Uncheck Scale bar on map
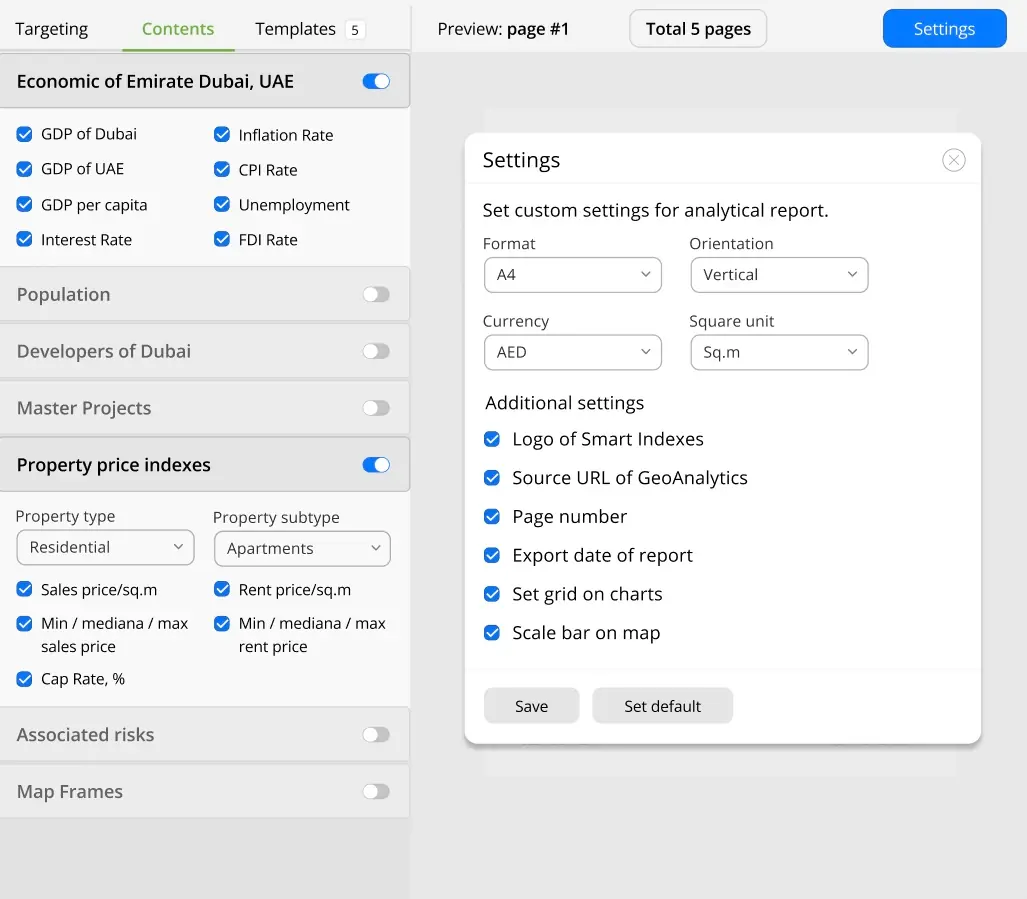 click(x=492, y=633)
